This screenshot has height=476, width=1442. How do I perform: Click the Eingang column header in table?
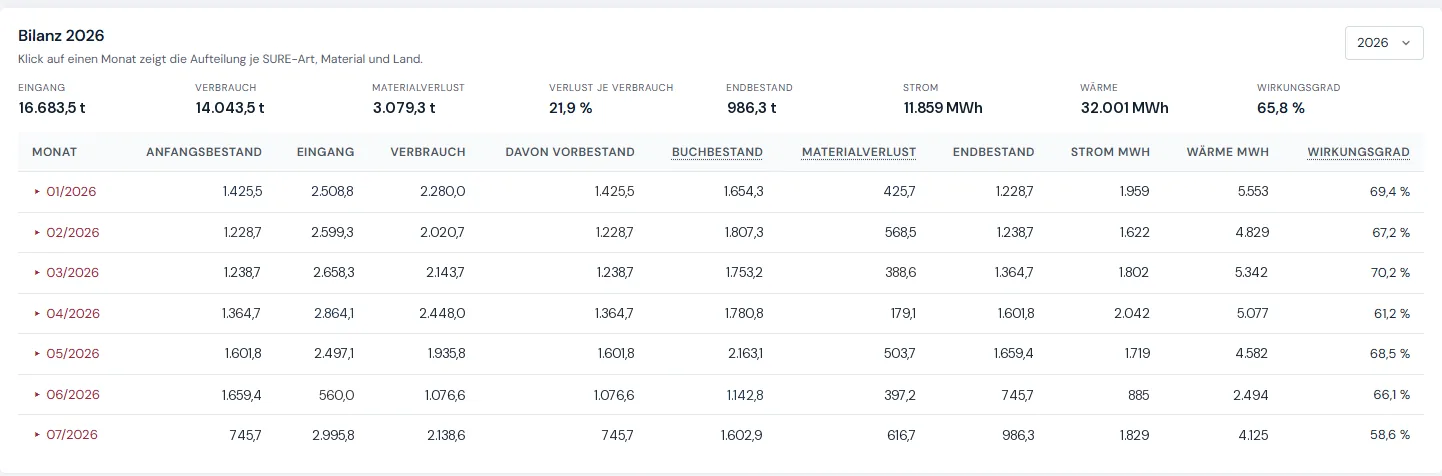[325, 152]
